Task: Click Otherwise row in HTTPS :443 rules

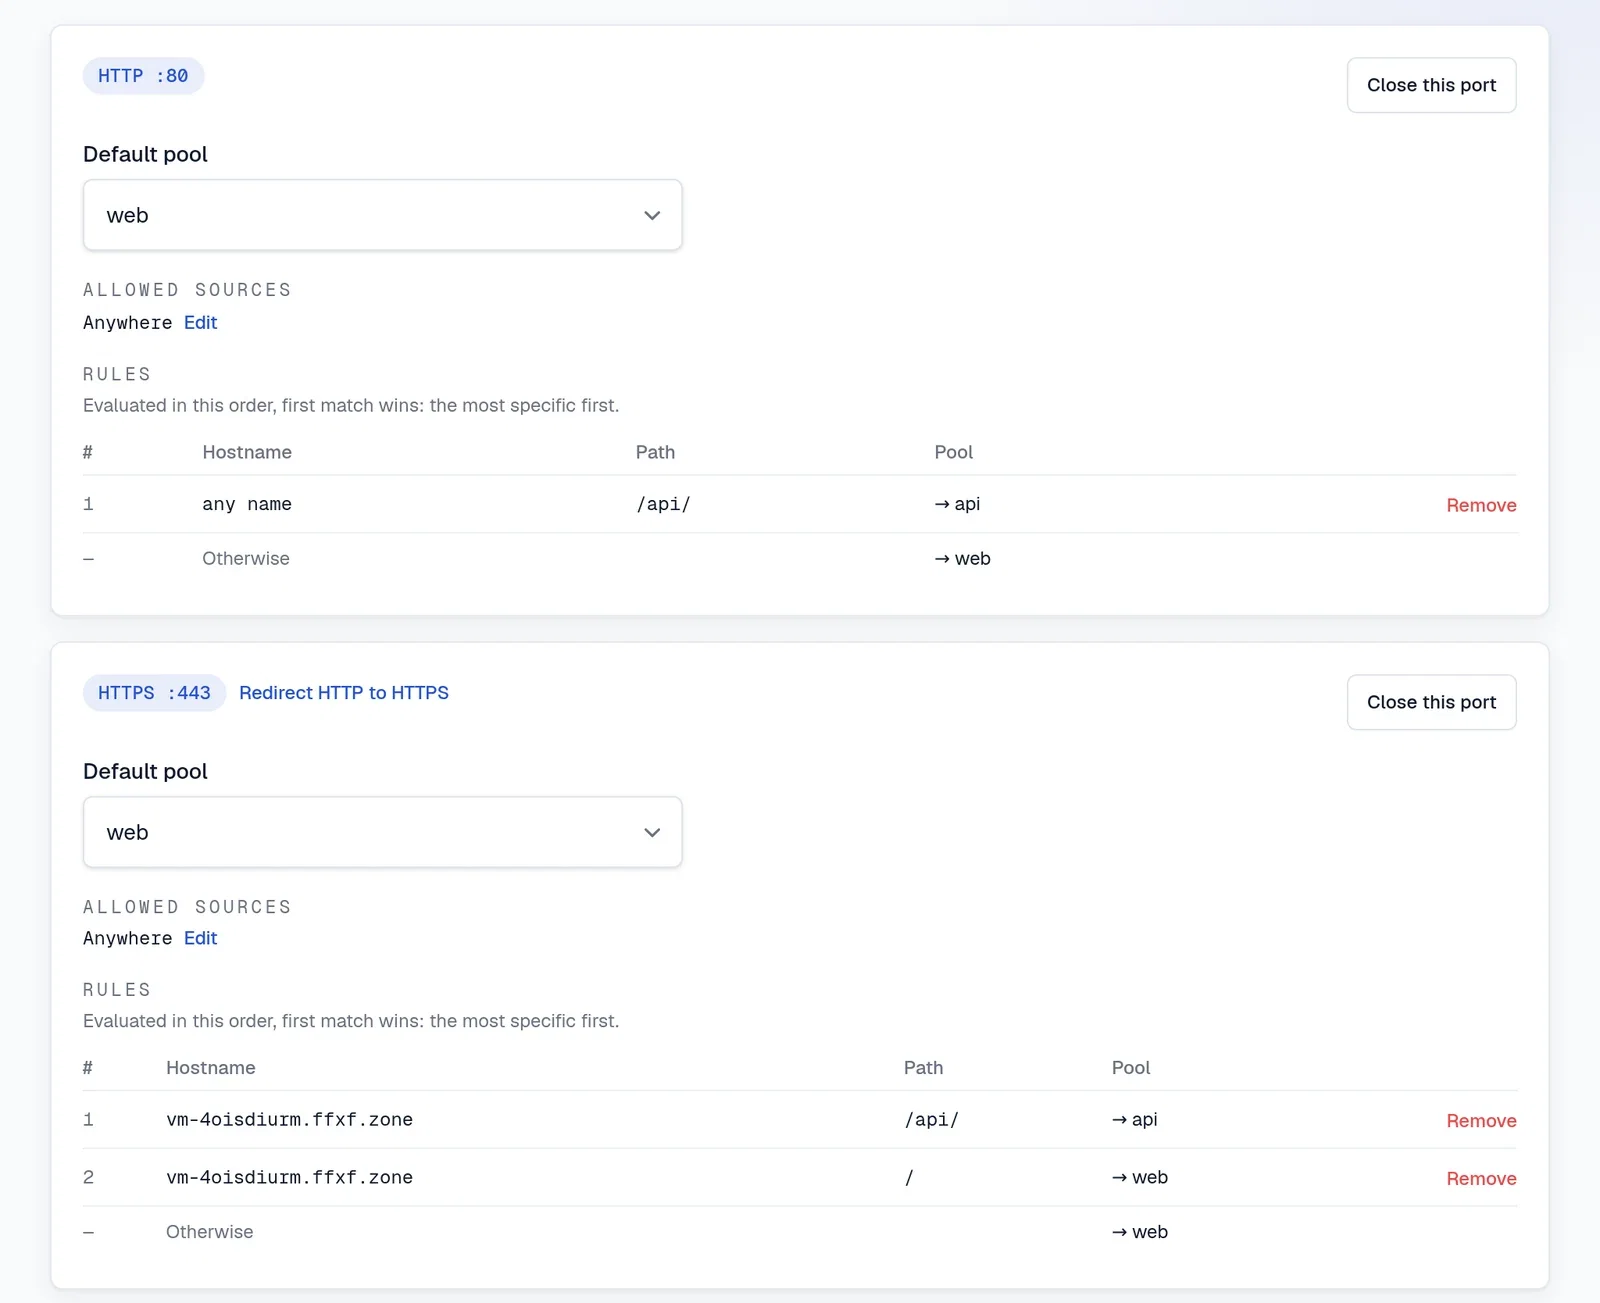Action: click(800, 1232)
